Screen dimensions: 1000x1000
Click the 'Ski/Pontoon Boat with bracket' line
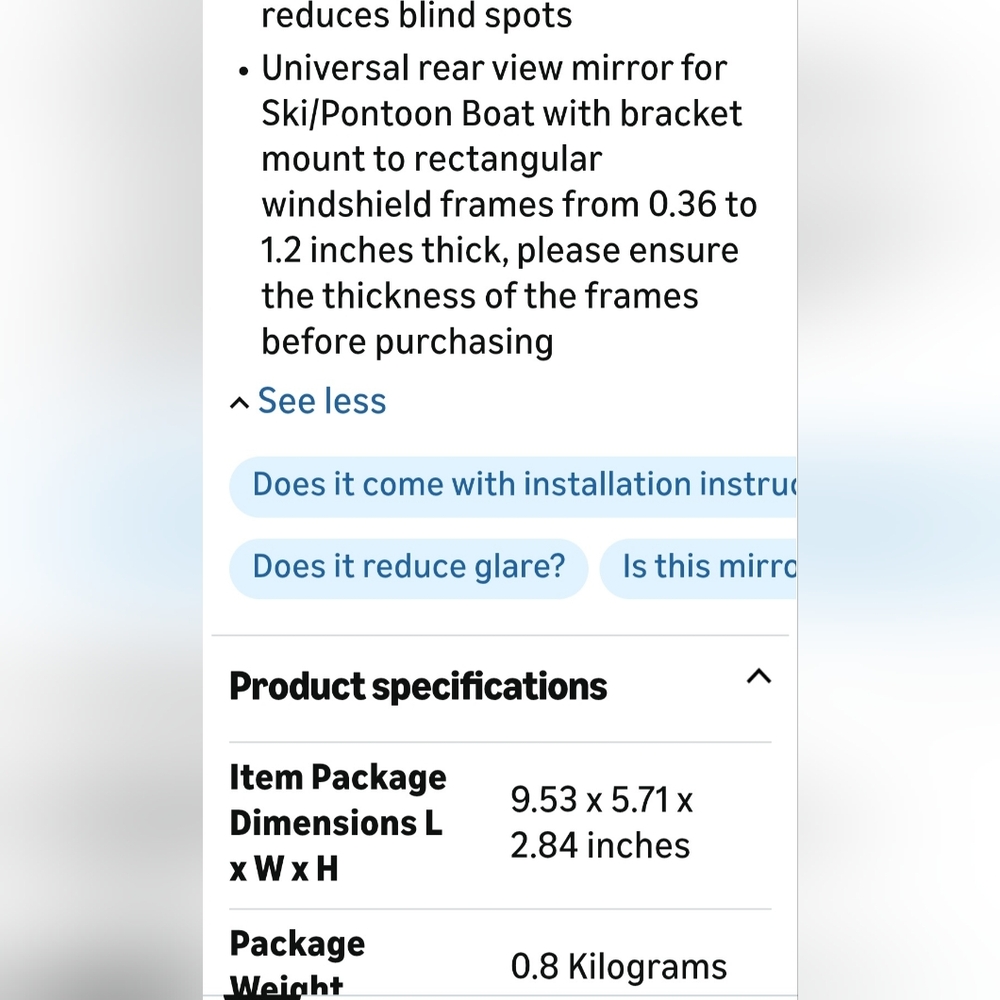tap(502, 114)
